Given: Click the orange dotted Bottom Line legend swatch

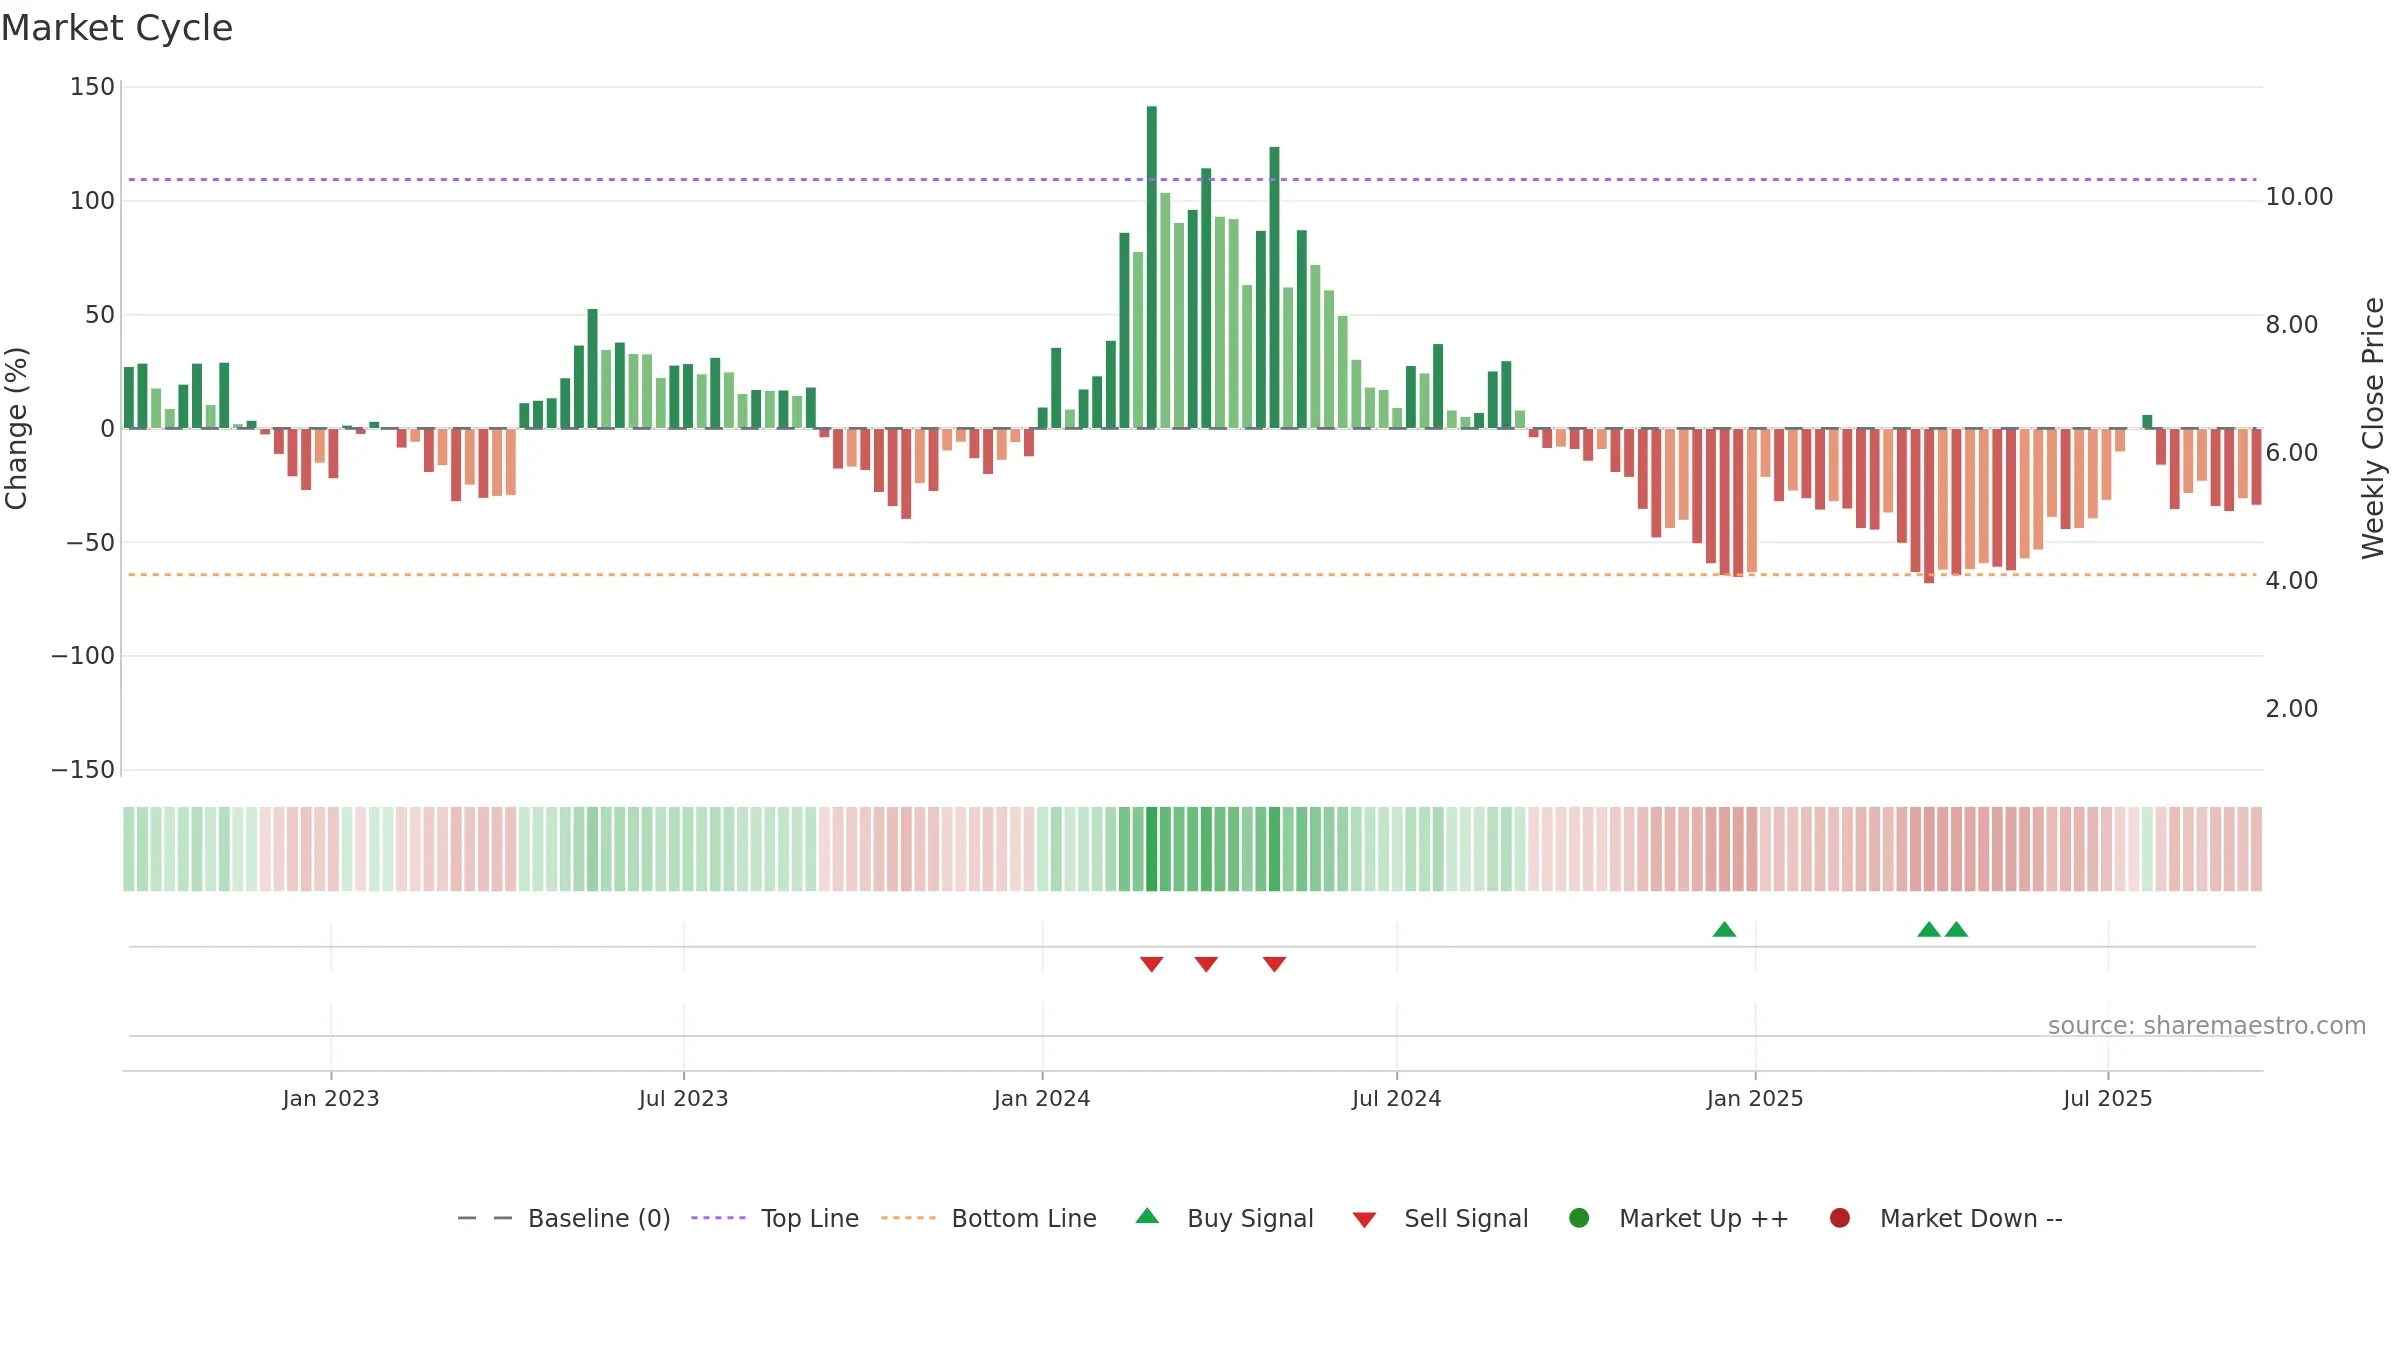Looking at the screenshot, I should pos(908,1218).
